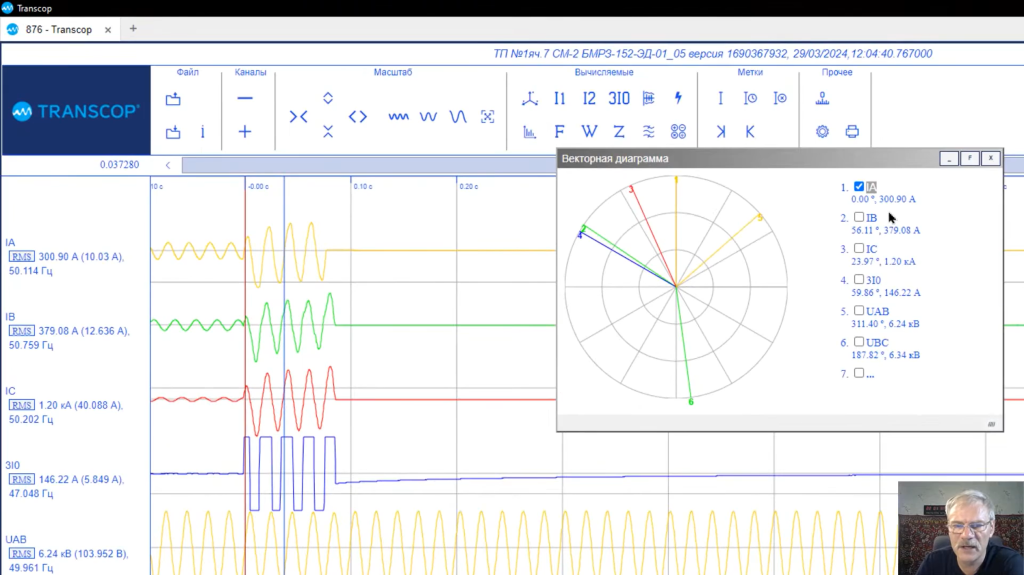
Task: Click the vector diagram resize grip
Action: [991, 424]
